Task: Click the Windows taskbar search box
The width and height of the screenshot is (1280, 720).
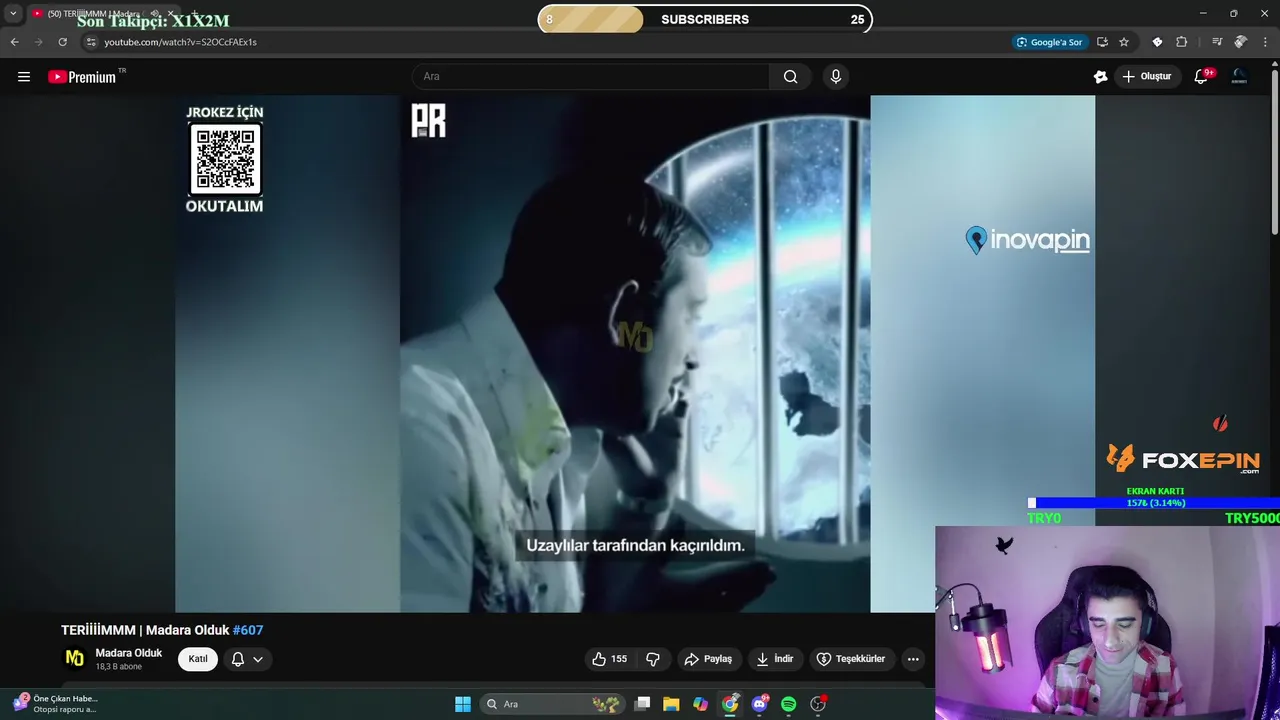Action: coord(553,704)
